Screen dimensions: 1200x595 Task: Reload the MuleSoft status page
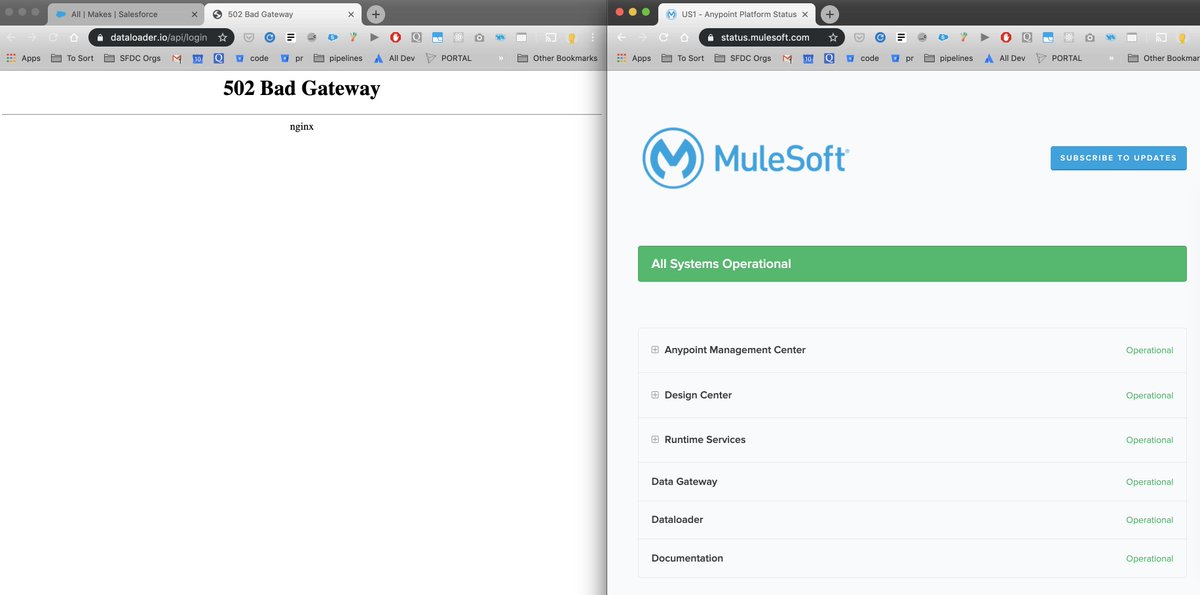click(664, 37)
